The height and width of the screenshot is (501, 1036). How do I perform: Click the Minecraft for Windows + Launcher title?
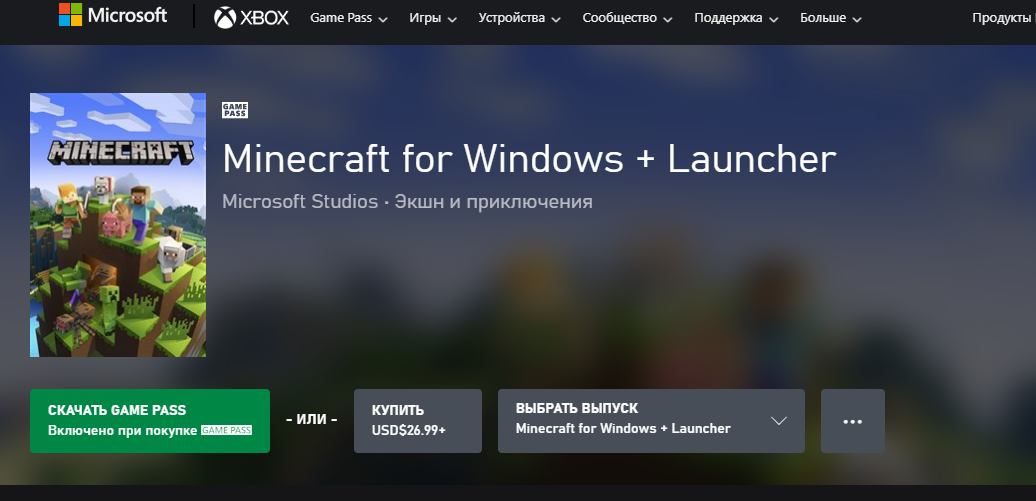529,159
